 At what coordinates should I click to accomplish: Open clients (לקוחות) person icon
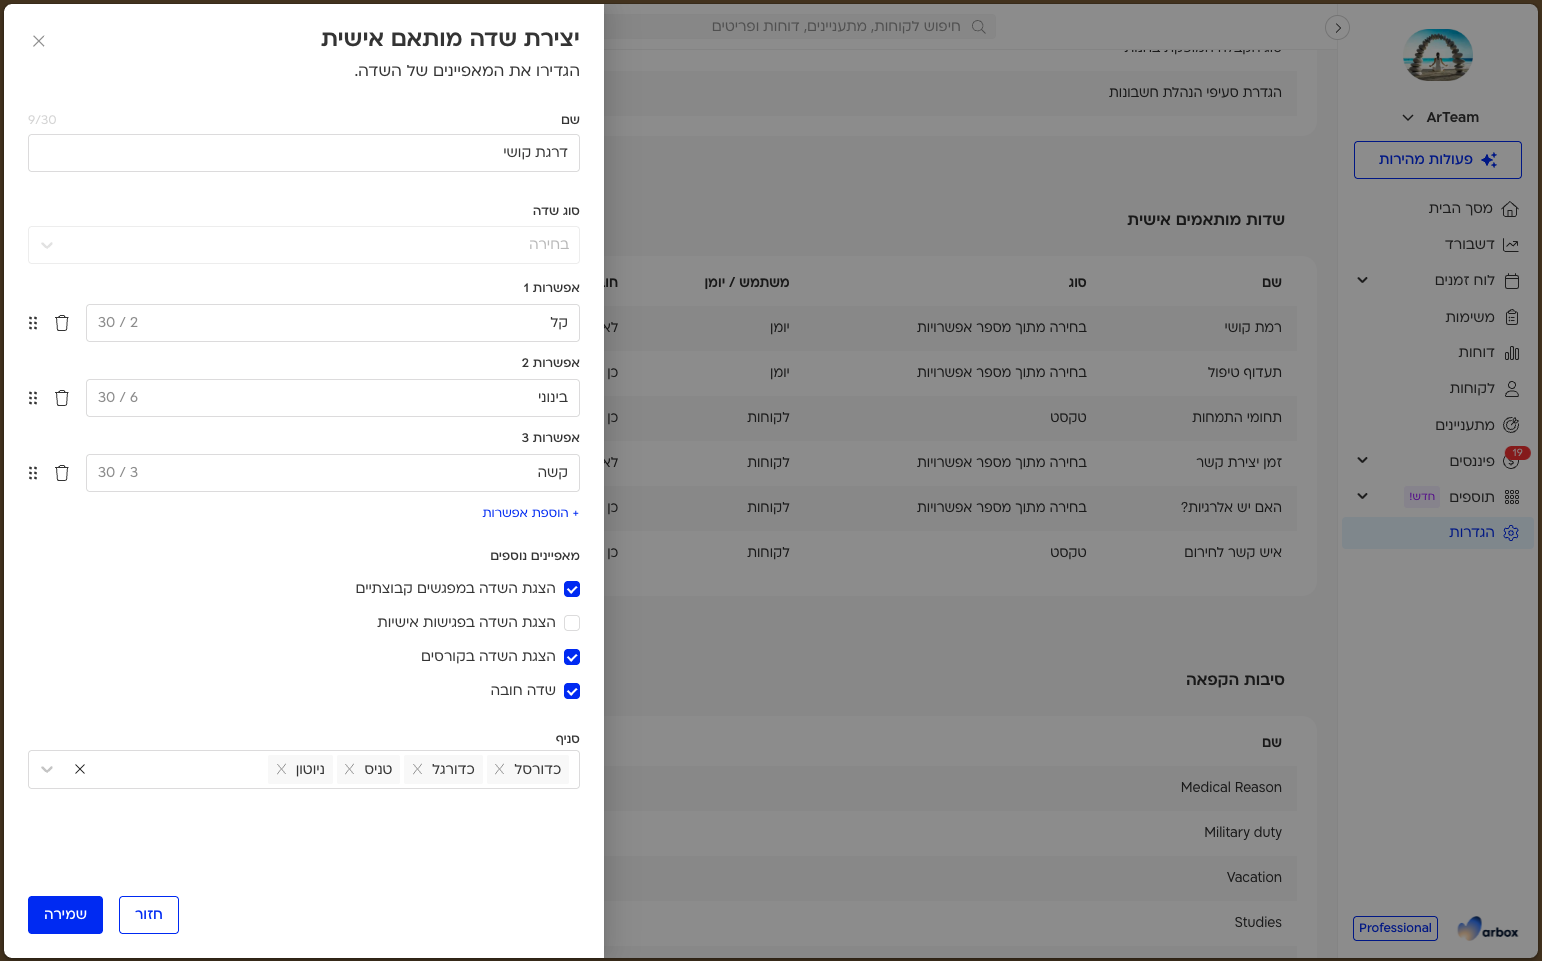point(1511,389)
